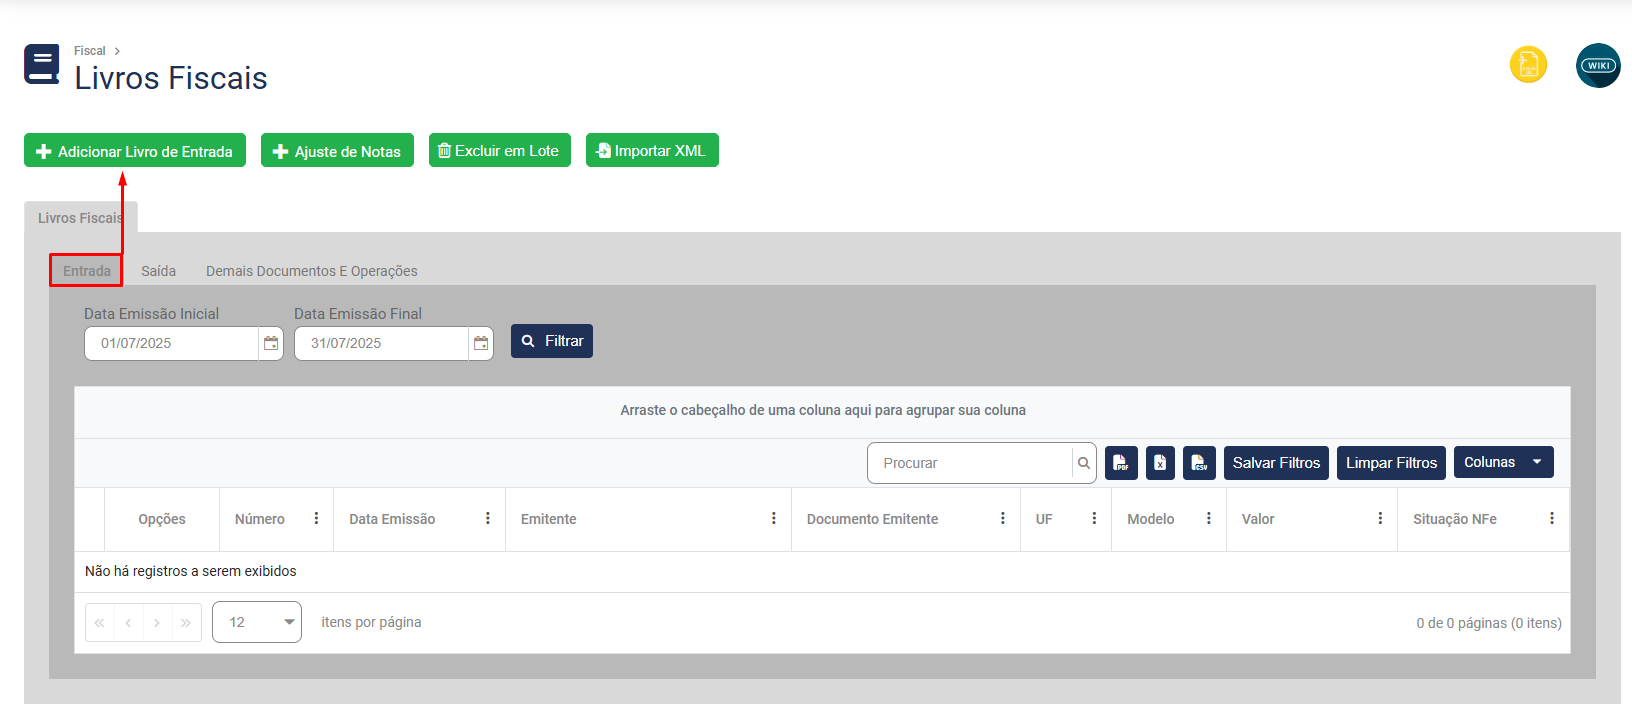Click Excluir em Lote button
1632x712 pixels.
pos(500,150)
